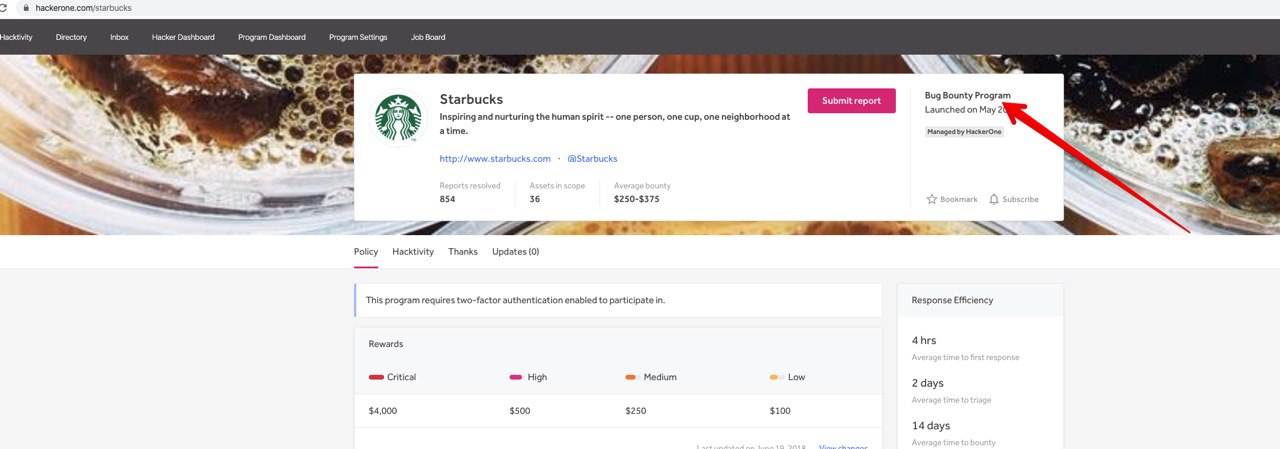Open the @Starbucks Twitter link
This screenshot has height=449, width=1280.
592,159
